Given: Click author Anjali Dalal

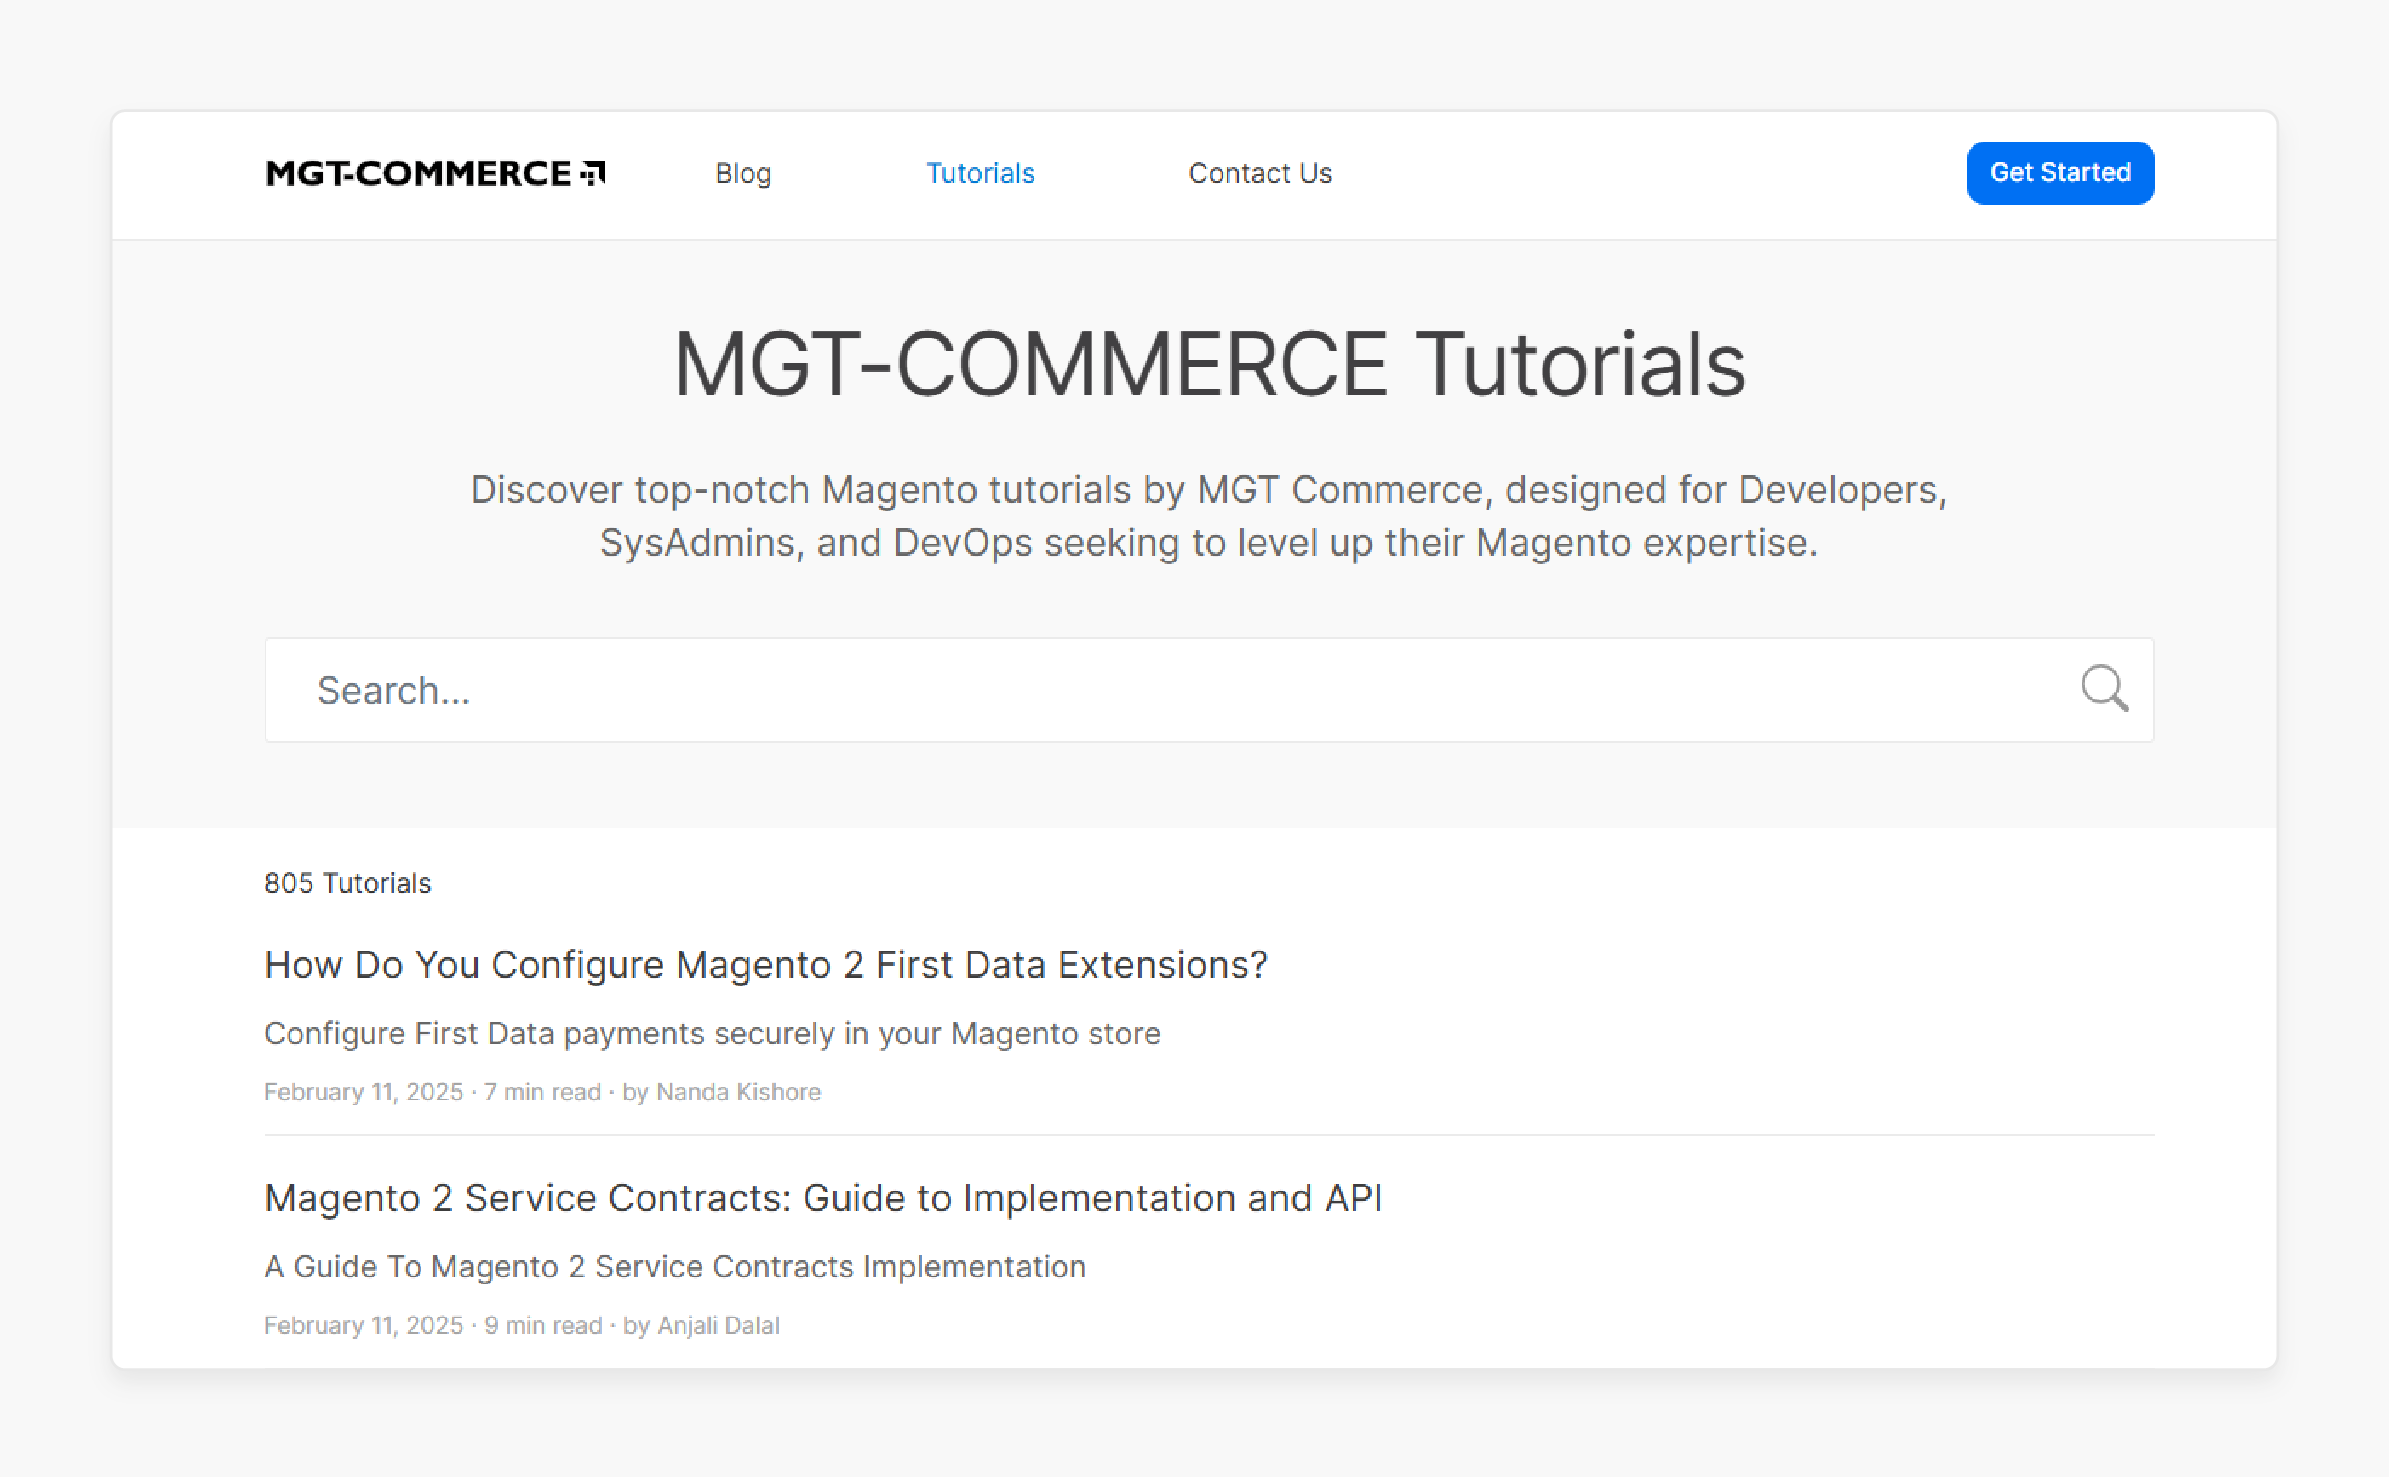Looking at the screenshot, I should coord(718,1325).
